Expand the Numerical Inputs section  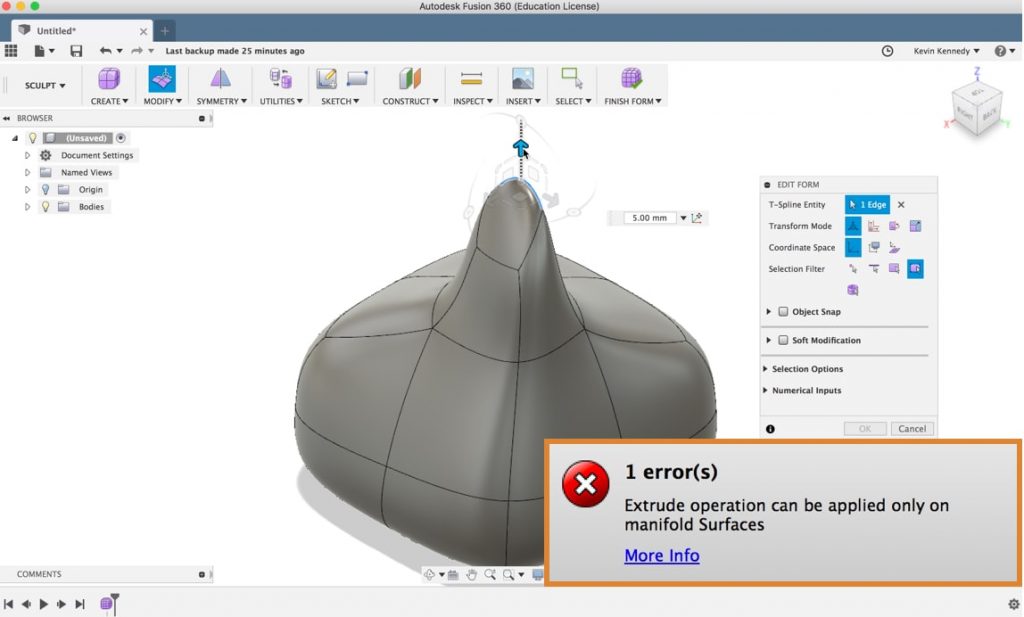click(803, 390)
